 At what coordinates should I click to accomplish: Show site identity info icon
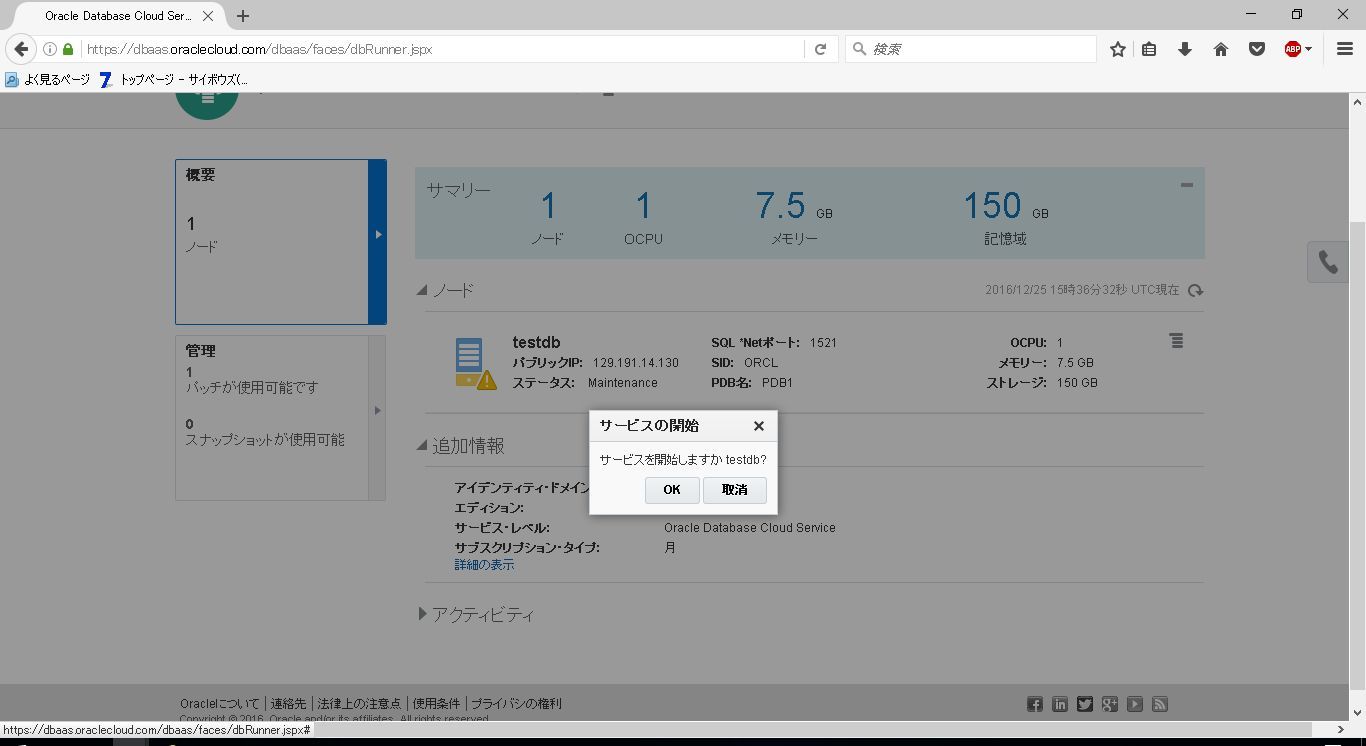click(x=49, y=49)
